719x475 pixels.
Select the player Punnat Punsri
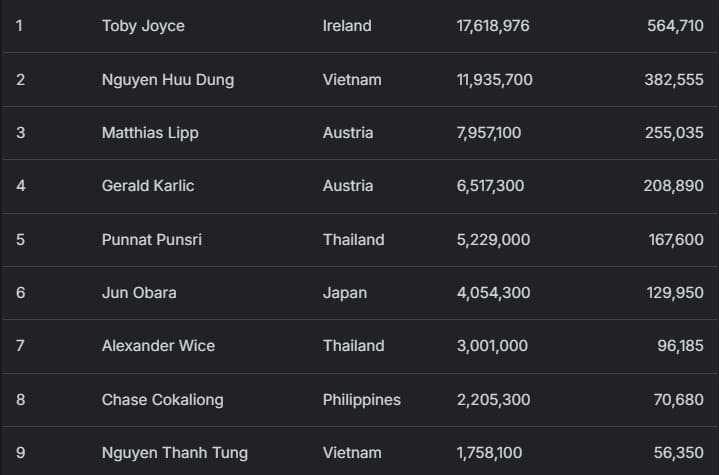(x=151, y=240)
